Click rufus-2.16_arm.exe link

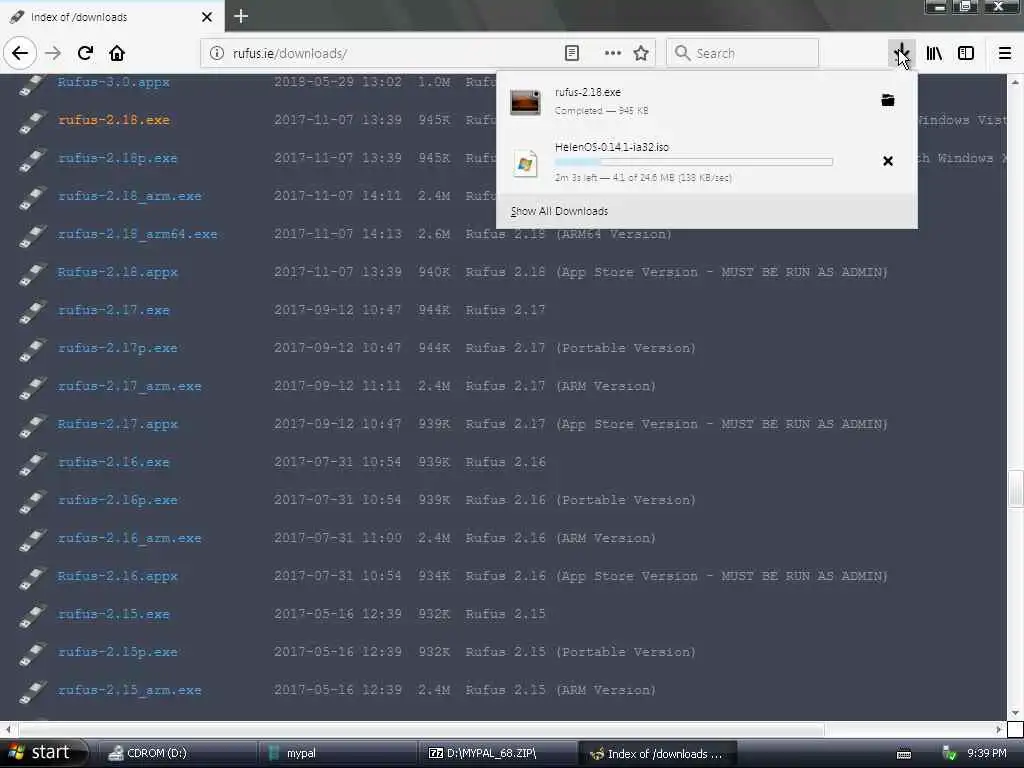pyautogui.click(x=129, y=538)
